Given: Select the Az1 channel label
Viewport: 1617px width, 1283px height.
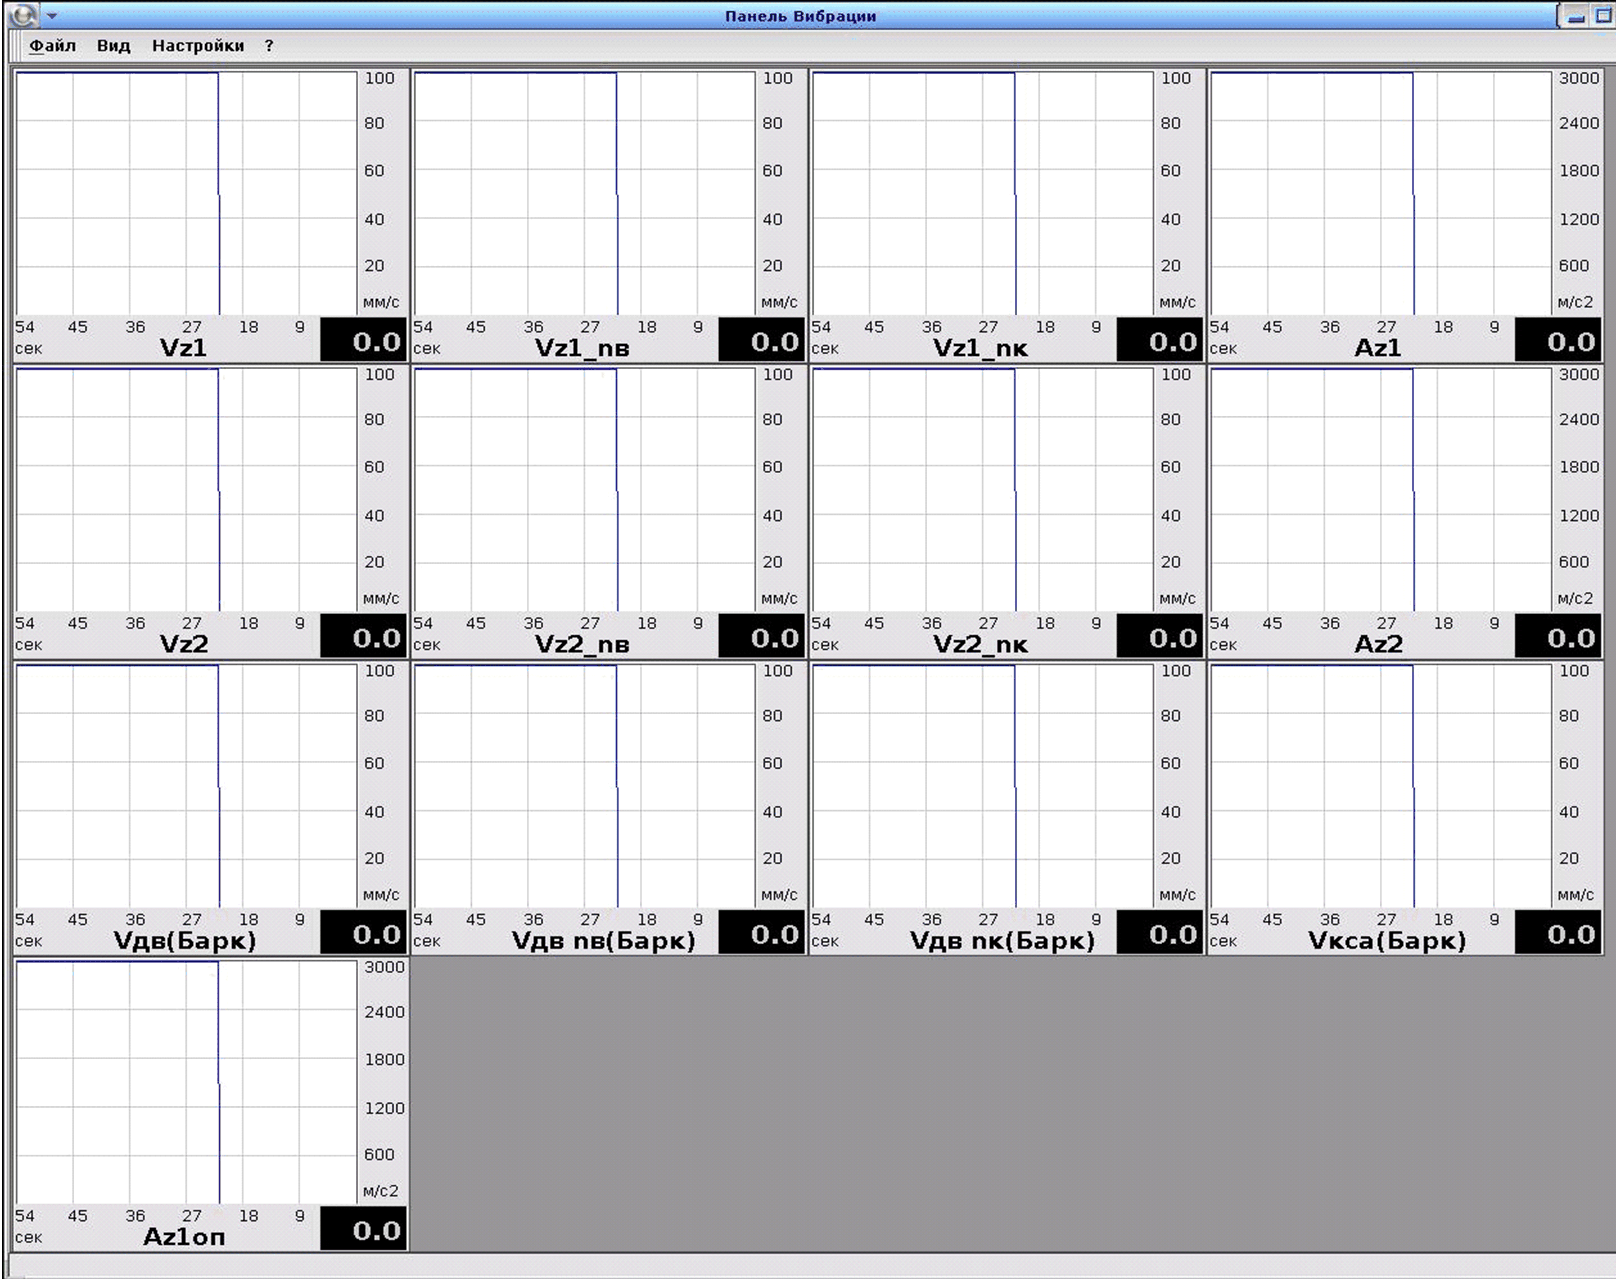Looking at the screenshot, I should [x=1378, y=348].
